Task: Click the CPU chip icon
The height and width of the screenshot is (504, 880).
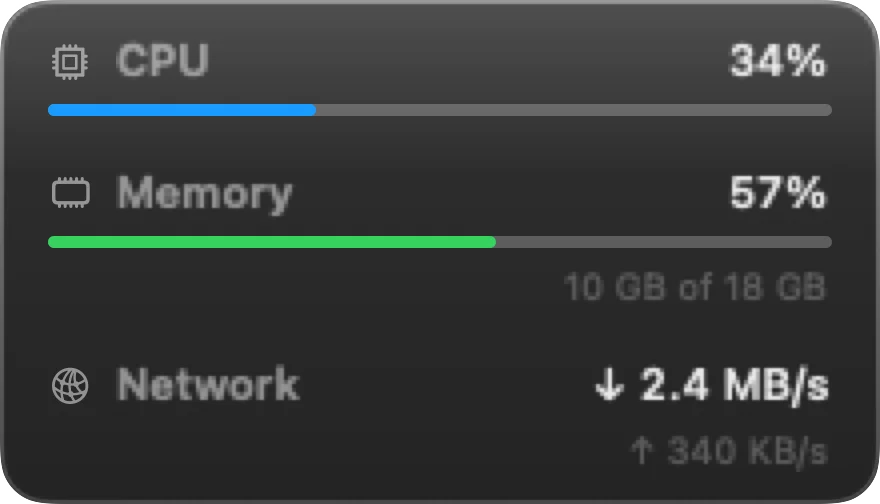Action: [x=70, y=61]
